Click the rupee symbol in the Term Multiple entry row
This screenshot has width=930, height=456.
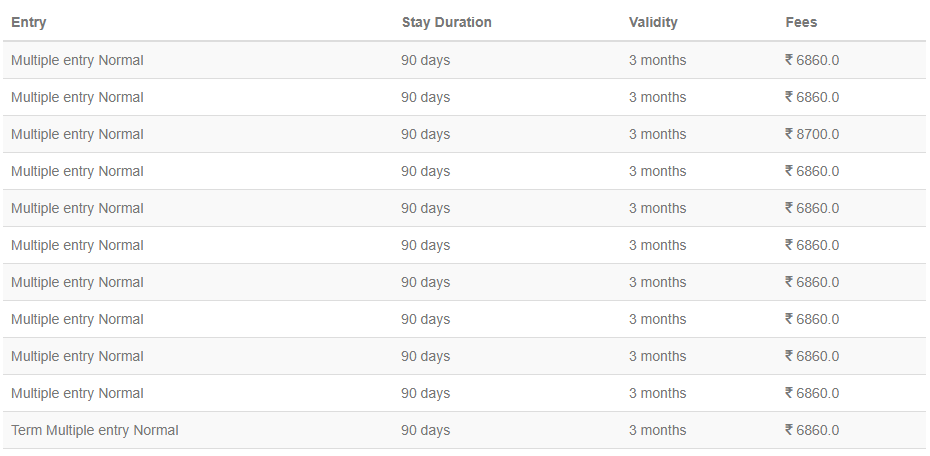[789, 430]
